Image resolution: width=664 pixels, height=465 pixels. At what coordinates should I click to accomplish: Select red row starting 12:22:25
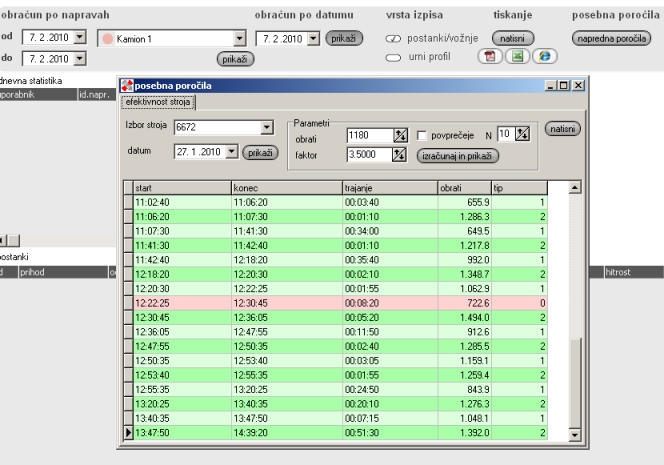pyautogui.click(x=340, y=303)
